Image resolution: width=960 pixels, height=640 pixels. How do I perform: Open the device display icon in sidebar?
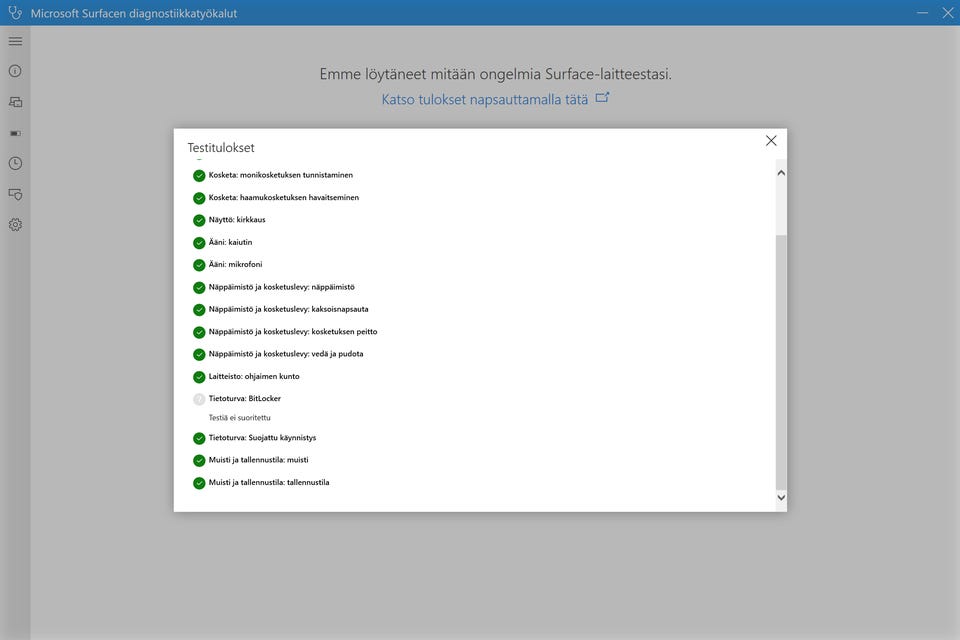[15, 102]
